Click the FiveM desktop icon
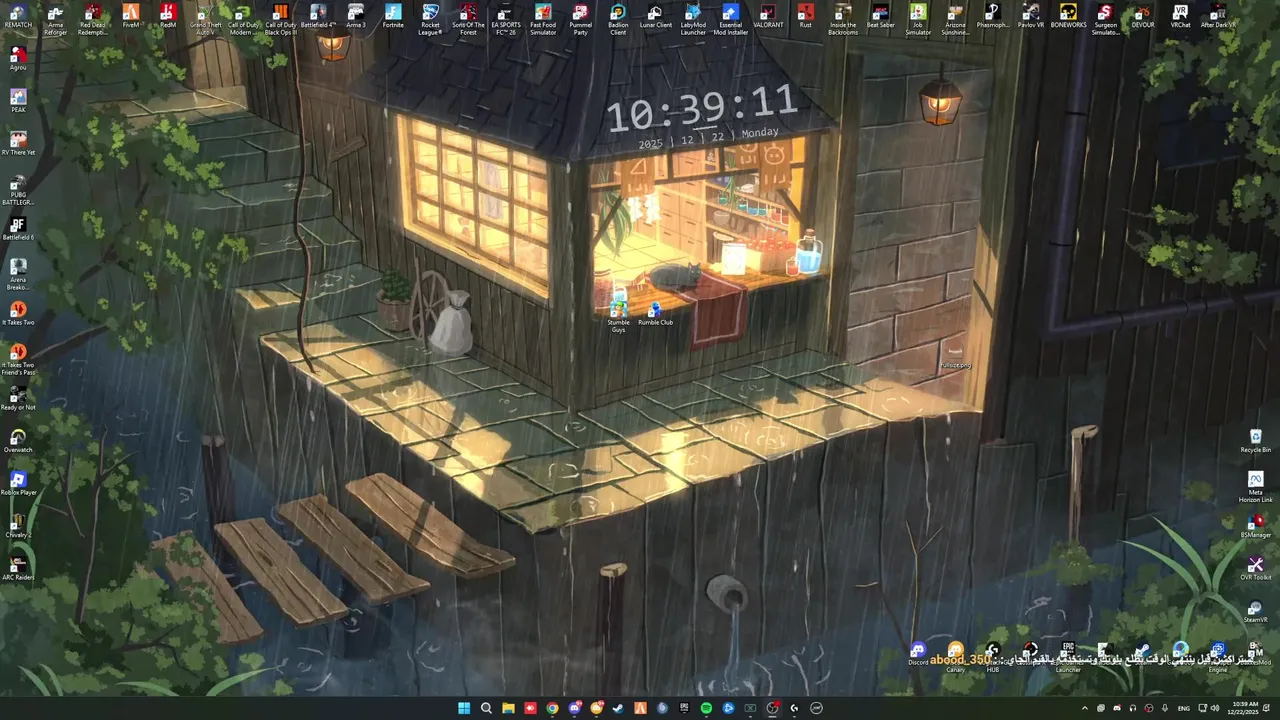The width and height of the screenshot is (1280, 720). 131,17
